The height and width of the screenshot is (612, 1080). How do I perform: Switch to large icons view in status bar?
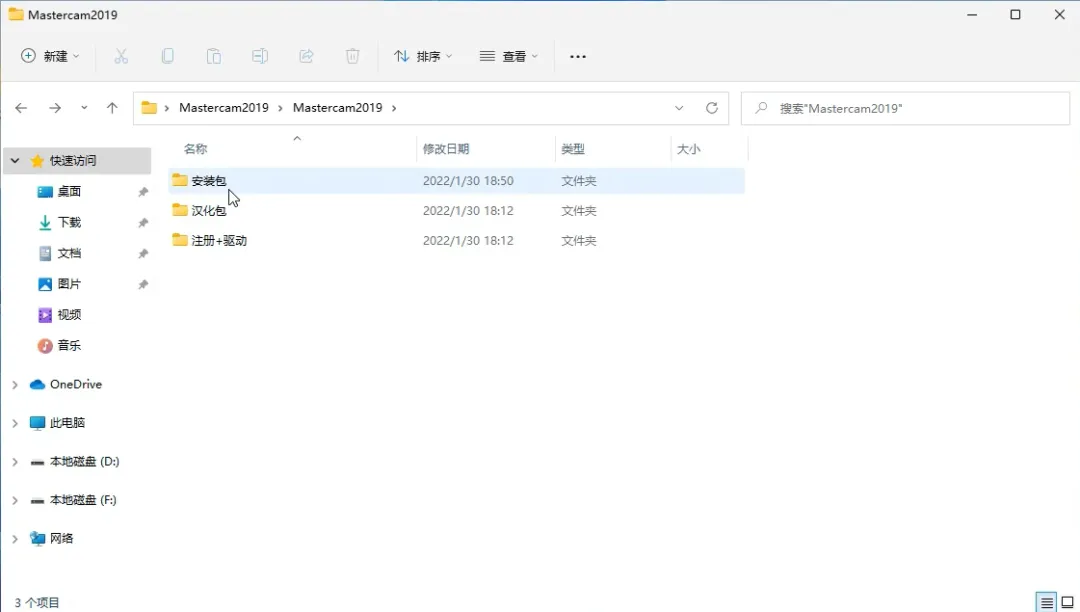1068,602
